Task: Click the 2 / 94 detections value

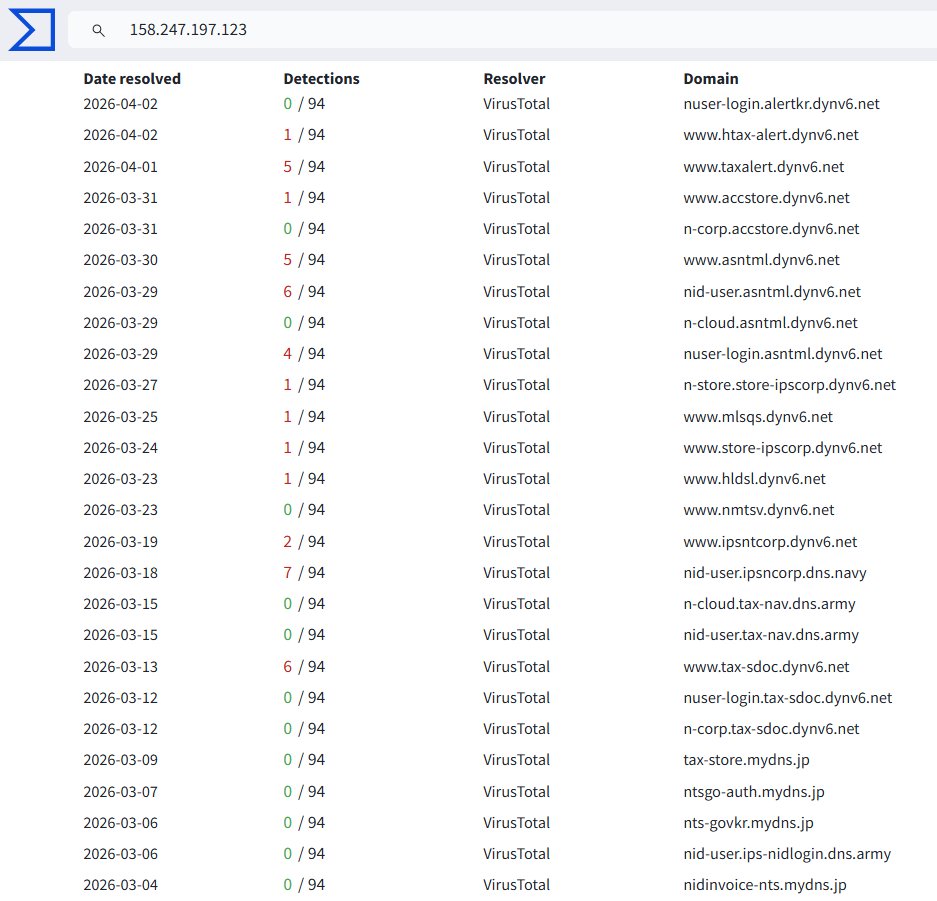Action: (x=304, y=541)
